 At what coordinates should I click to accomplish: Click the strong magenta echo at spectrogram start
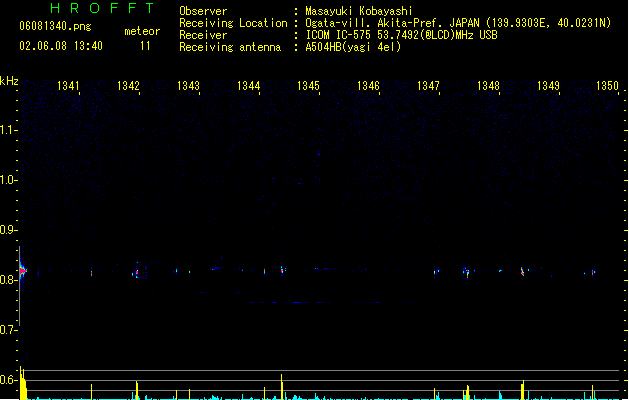(x=22, y=271)
